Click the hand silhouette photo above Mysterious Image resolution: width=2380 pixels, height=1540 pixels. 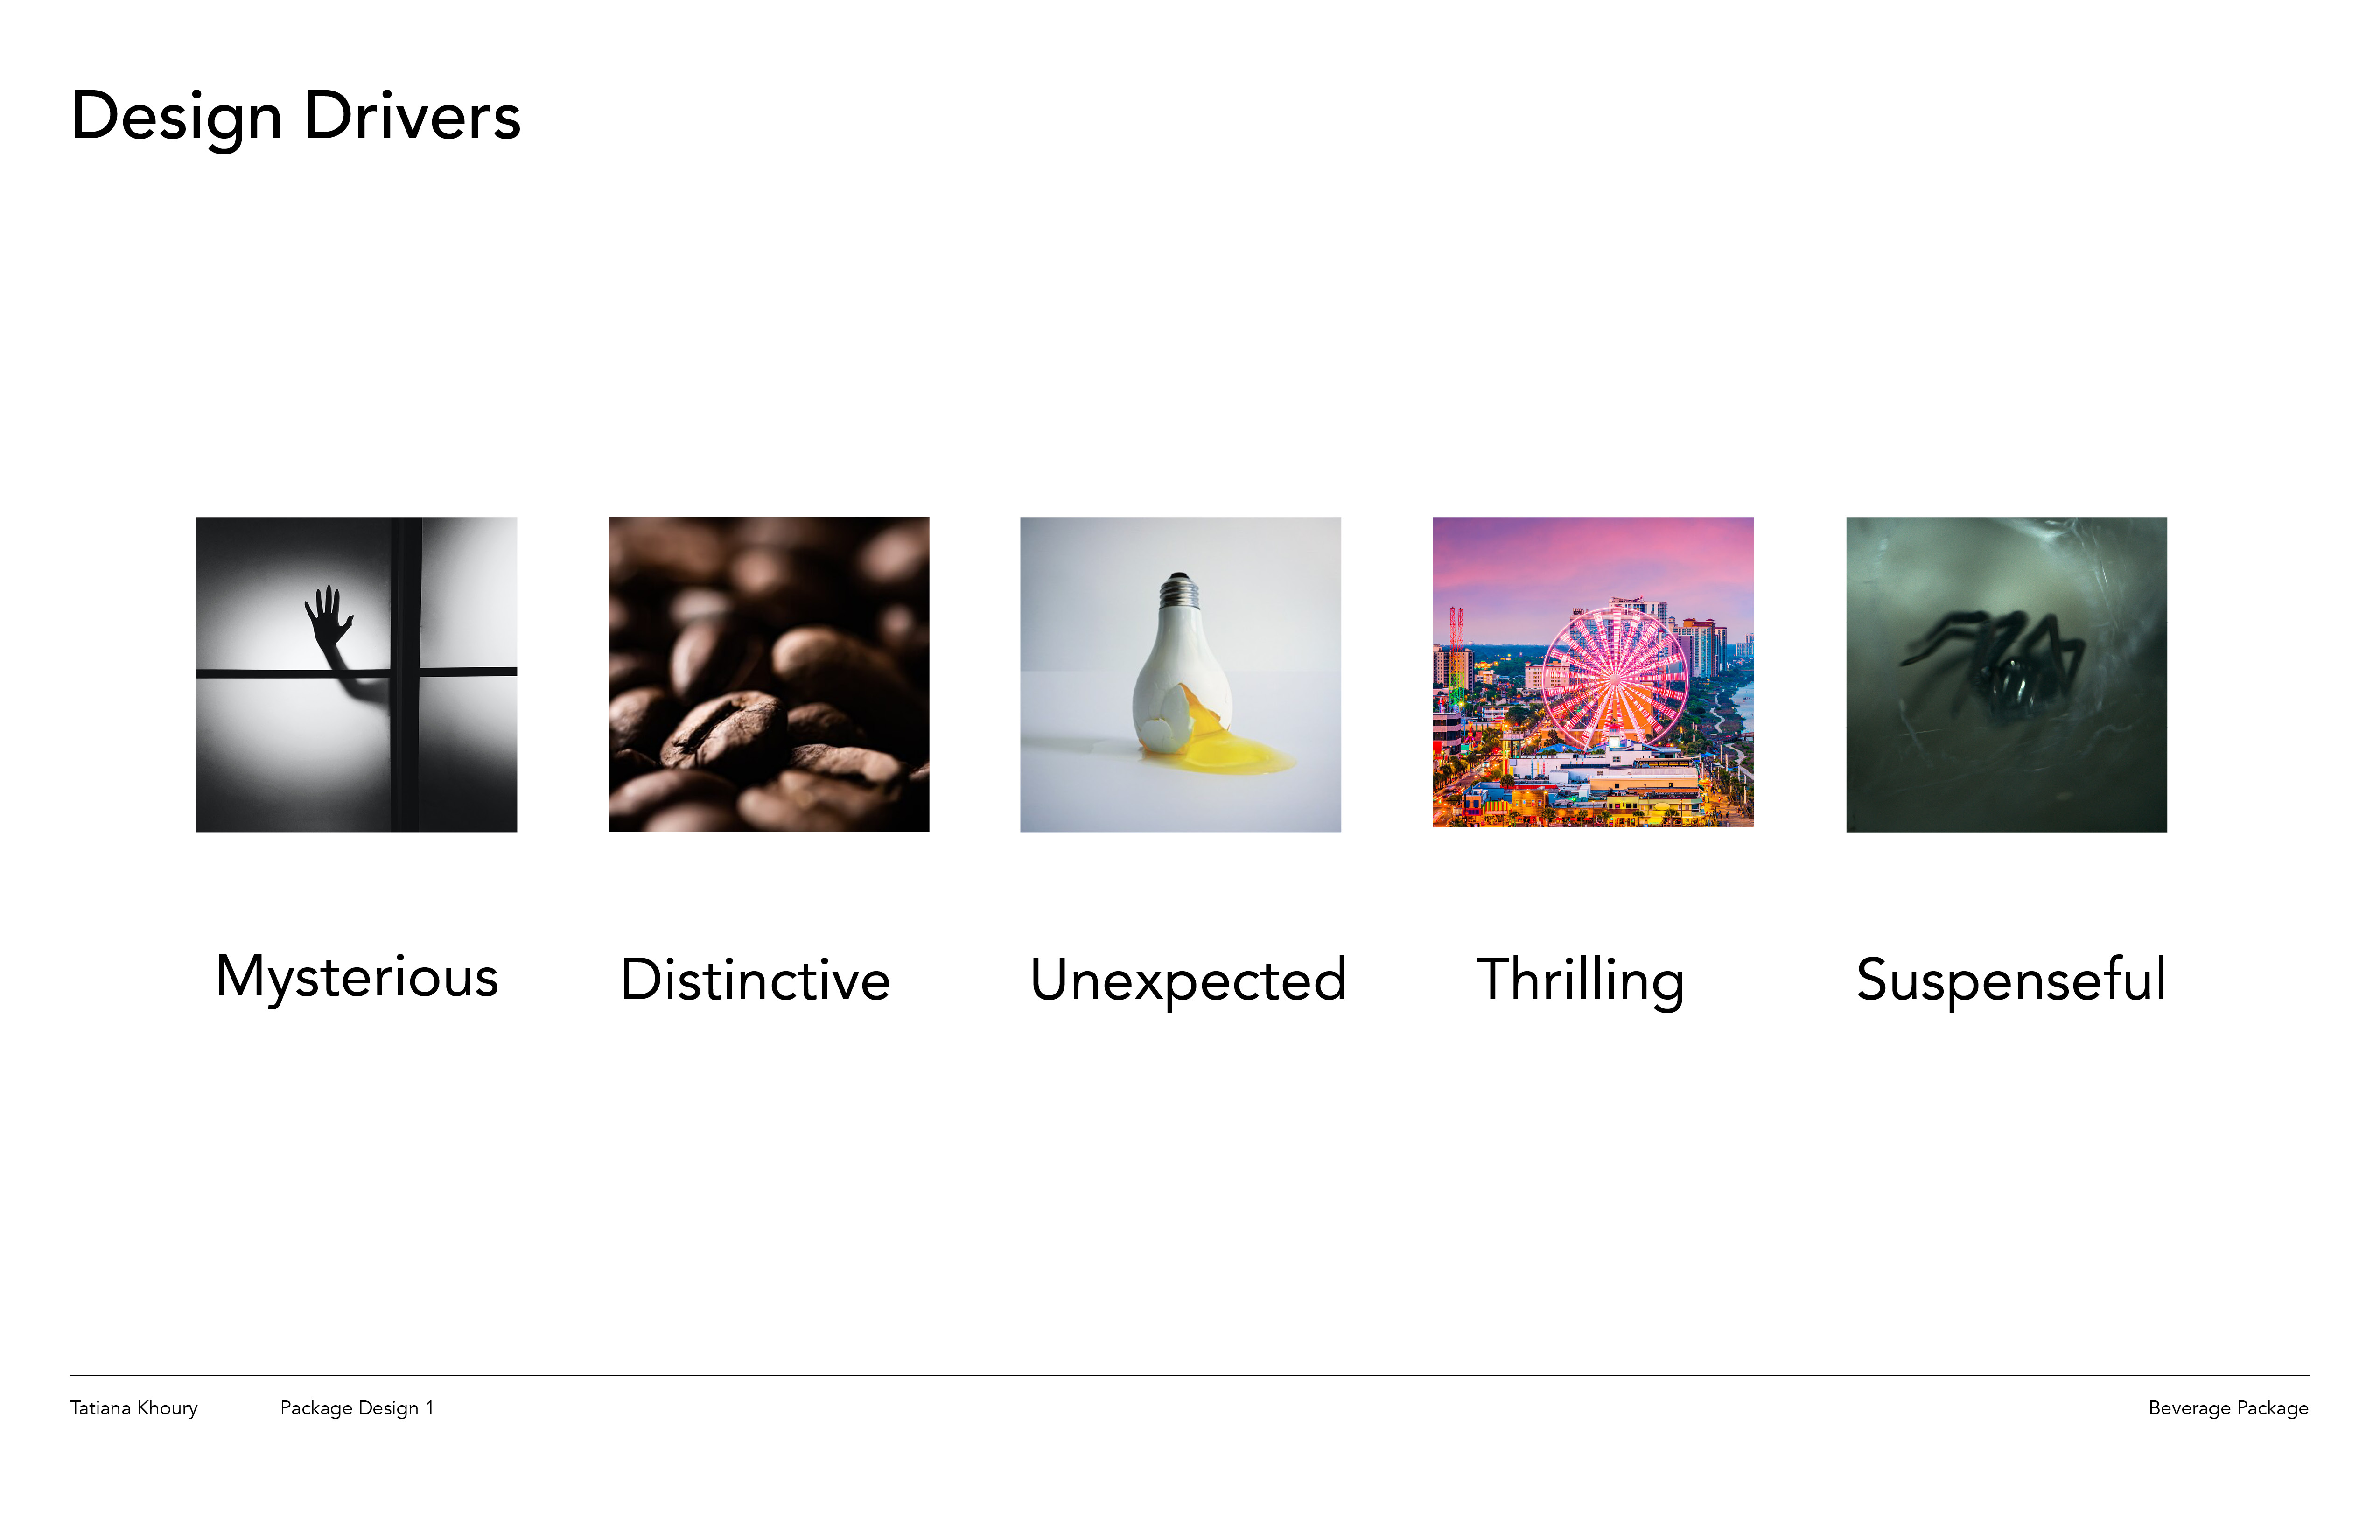pos(356,674)
